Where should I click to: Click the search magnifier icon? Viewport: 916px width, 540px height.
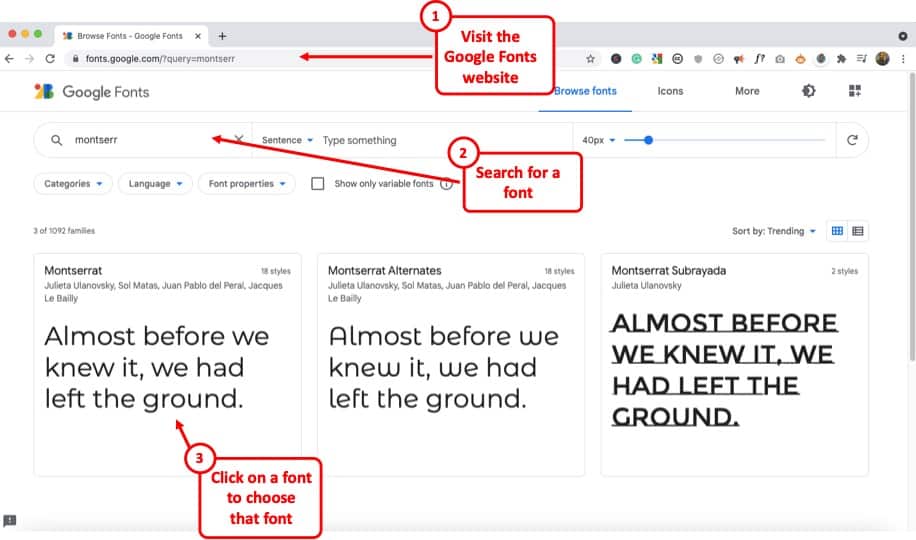pos(57,140)
